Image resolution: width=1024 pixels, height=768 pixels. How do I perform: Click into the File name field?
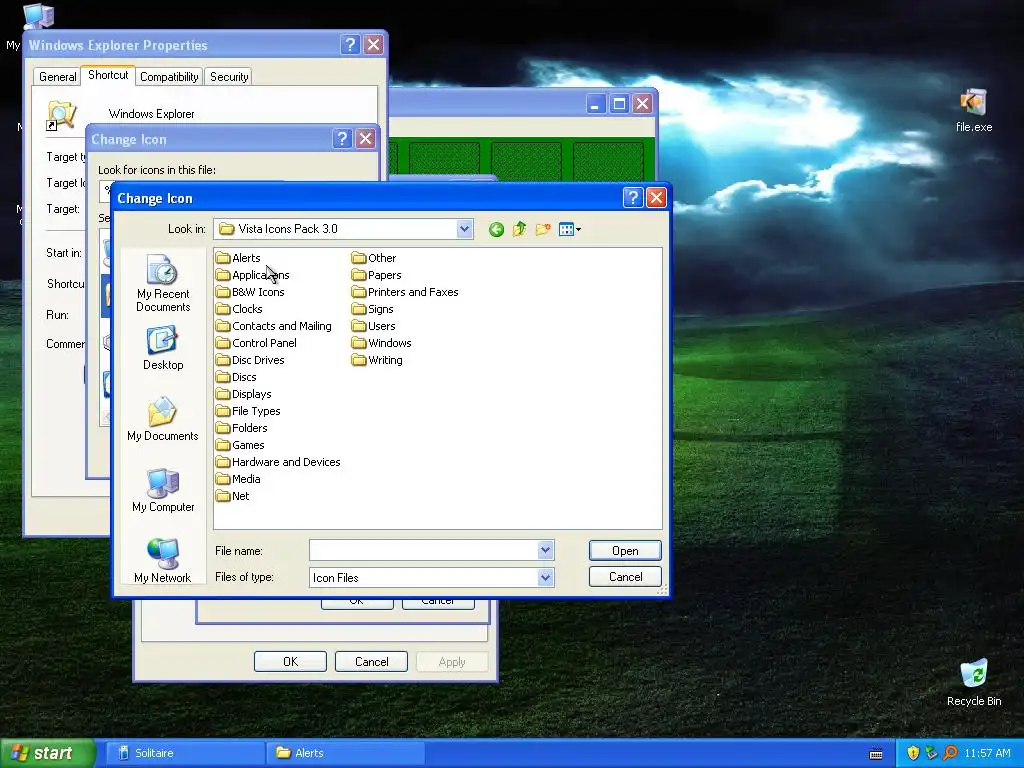(423, 551)
